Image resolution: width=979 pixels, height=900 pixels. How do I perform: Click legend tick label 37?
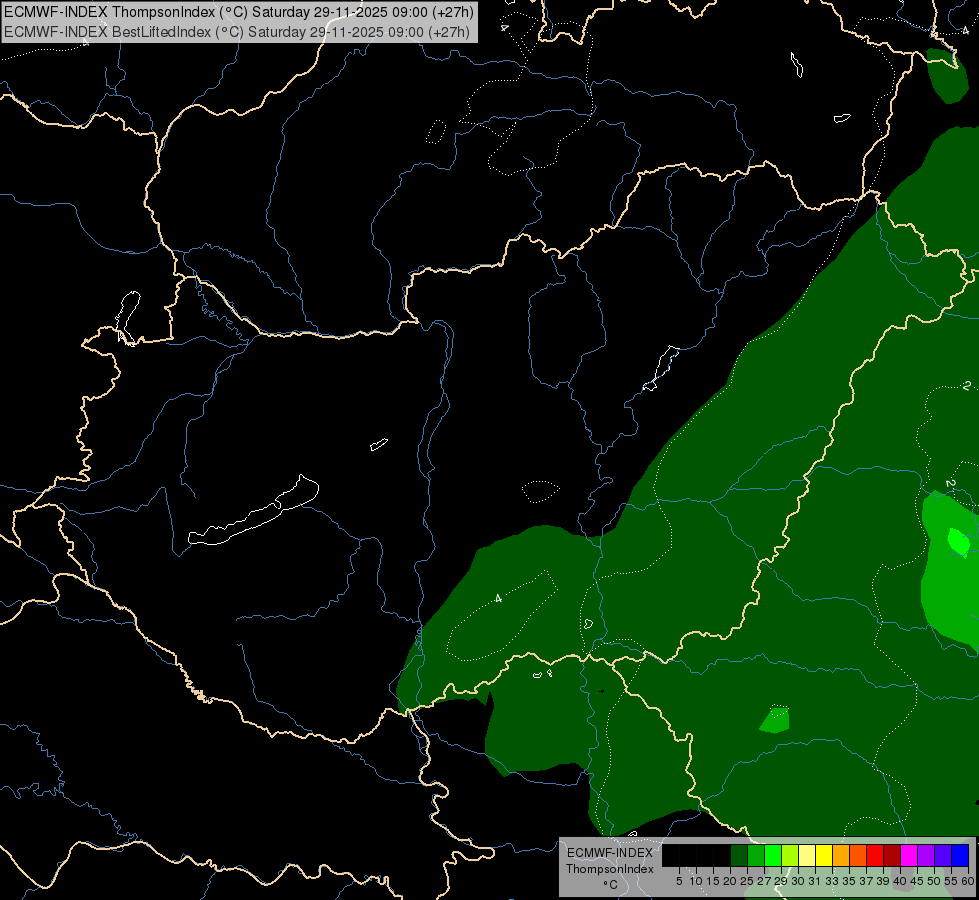[x=867, y=881]
